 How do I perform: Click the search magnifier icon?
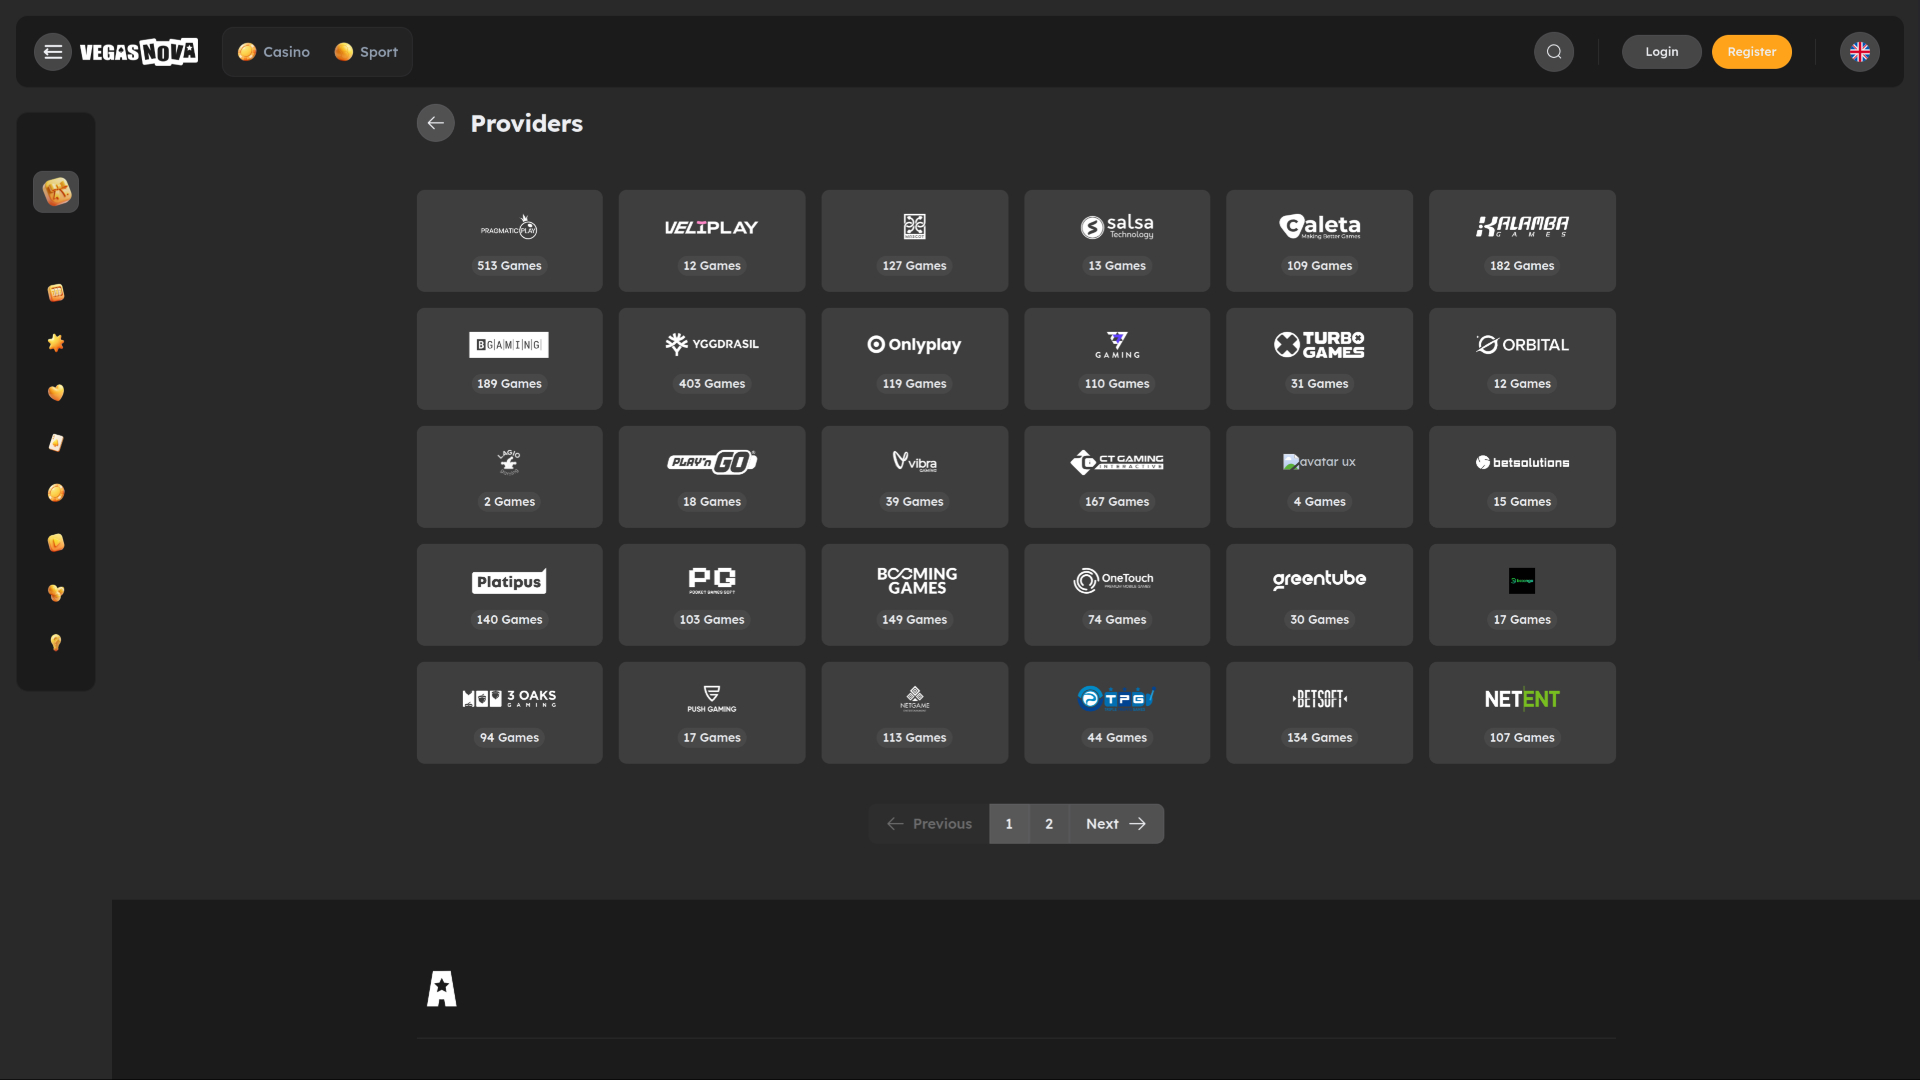tap(1554, 52)
